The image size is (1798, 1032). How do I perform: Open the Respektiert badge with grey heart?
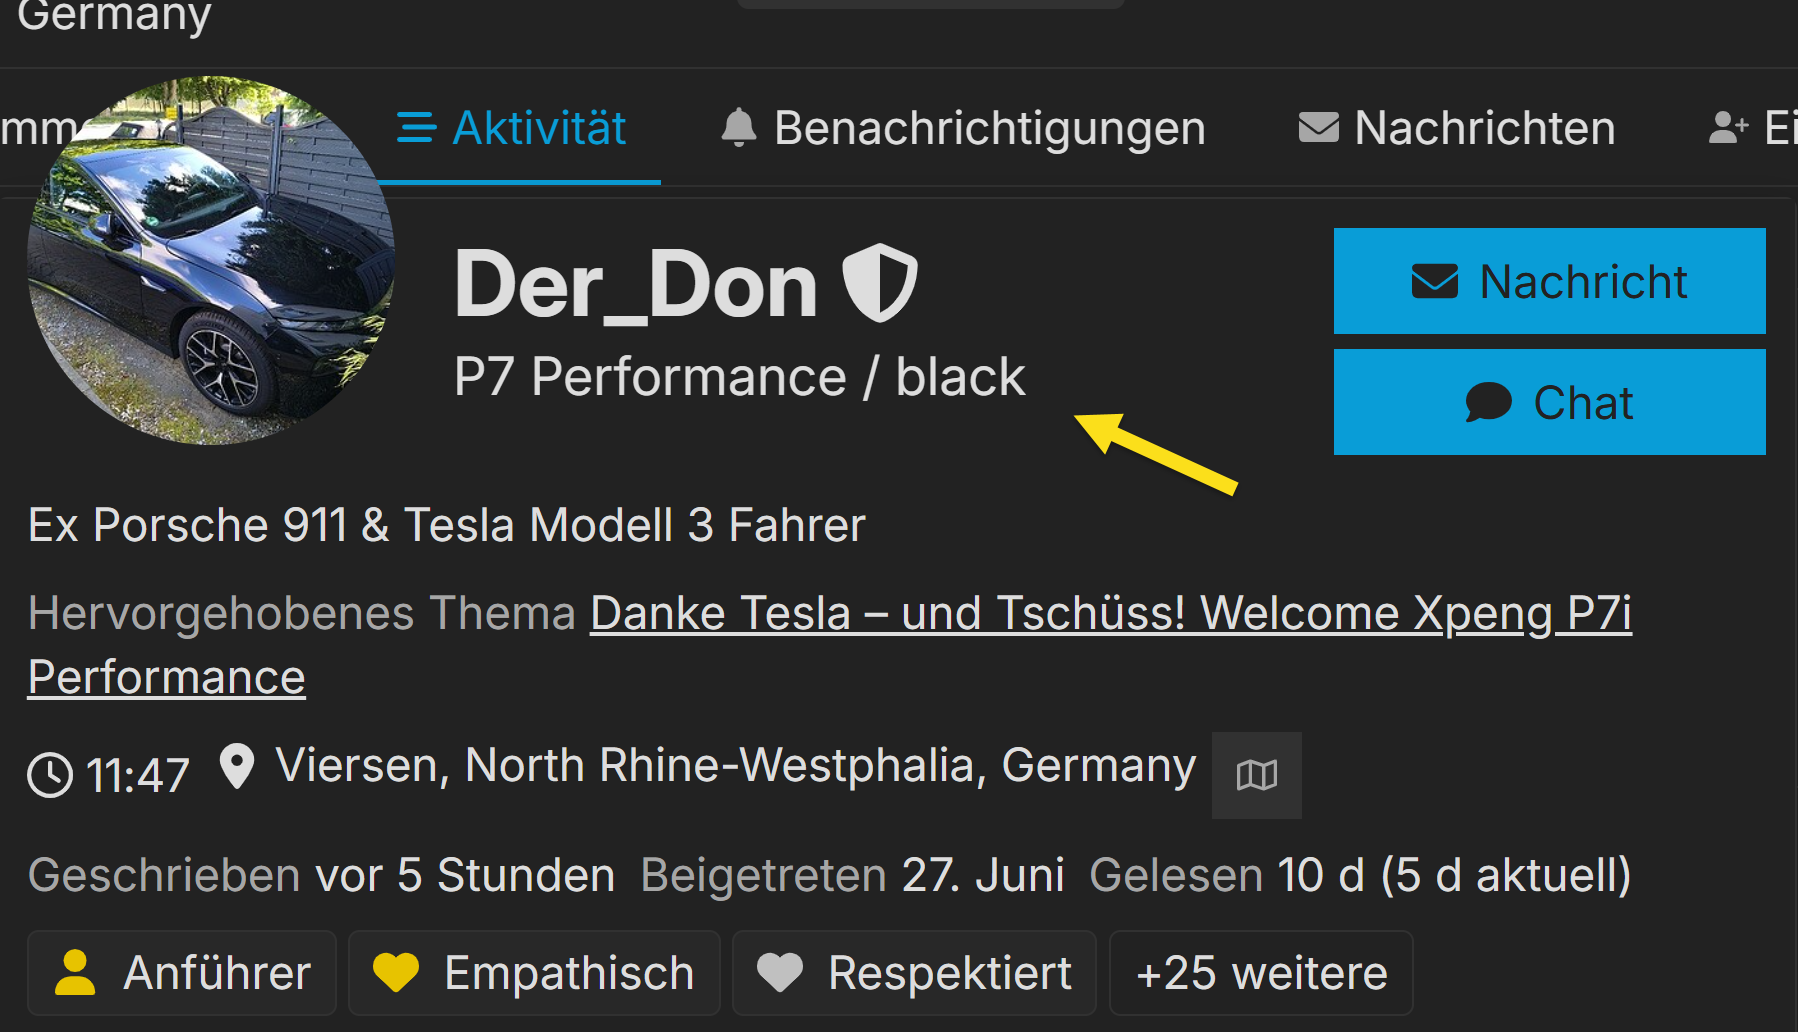914,973
